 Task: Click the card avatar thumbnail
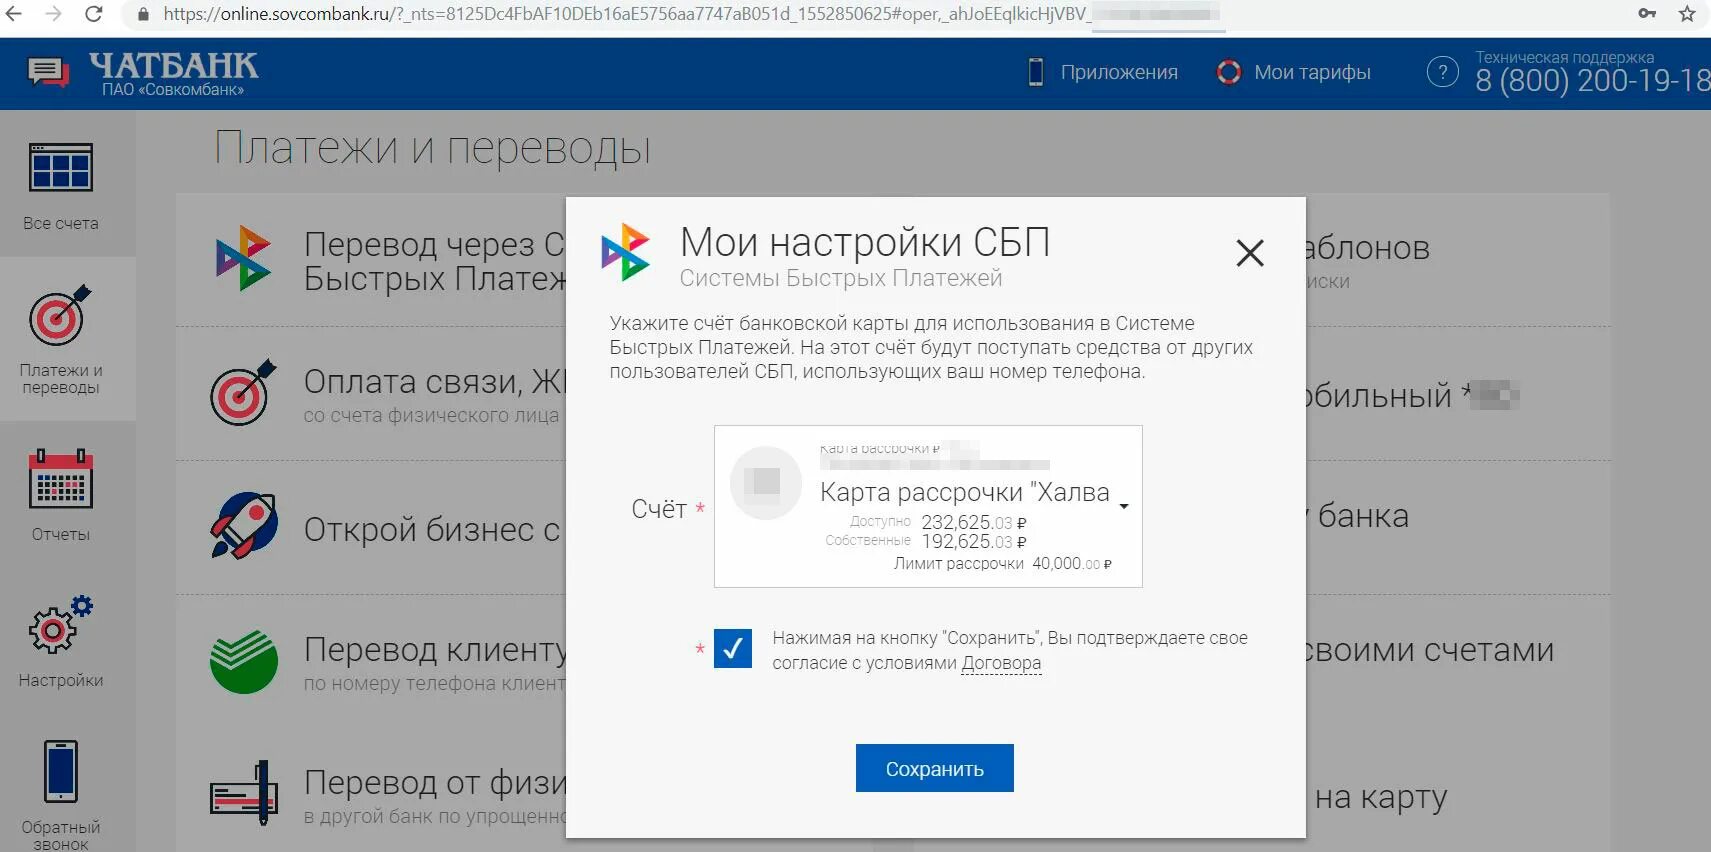coord(766,482)
